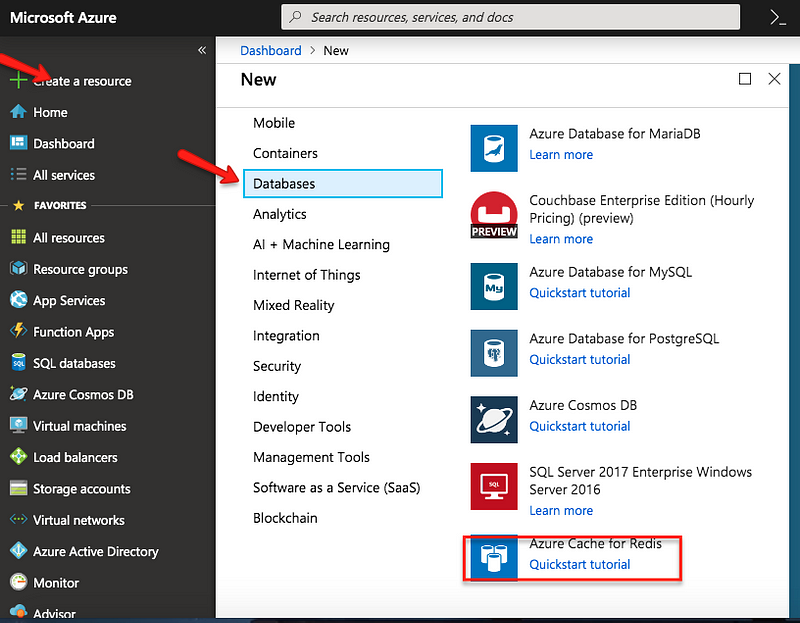Image resolution: width=800 pixels, height=623 pixels.
Task: Click the Azure Cosmos DB sidebar icon
Action: 18,394
